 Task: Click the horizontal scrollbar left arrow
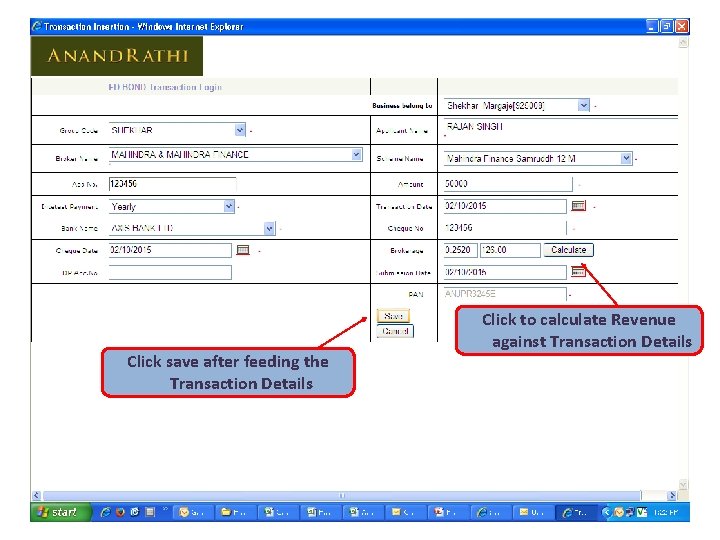pyautogui.click(x=37, y=495)
